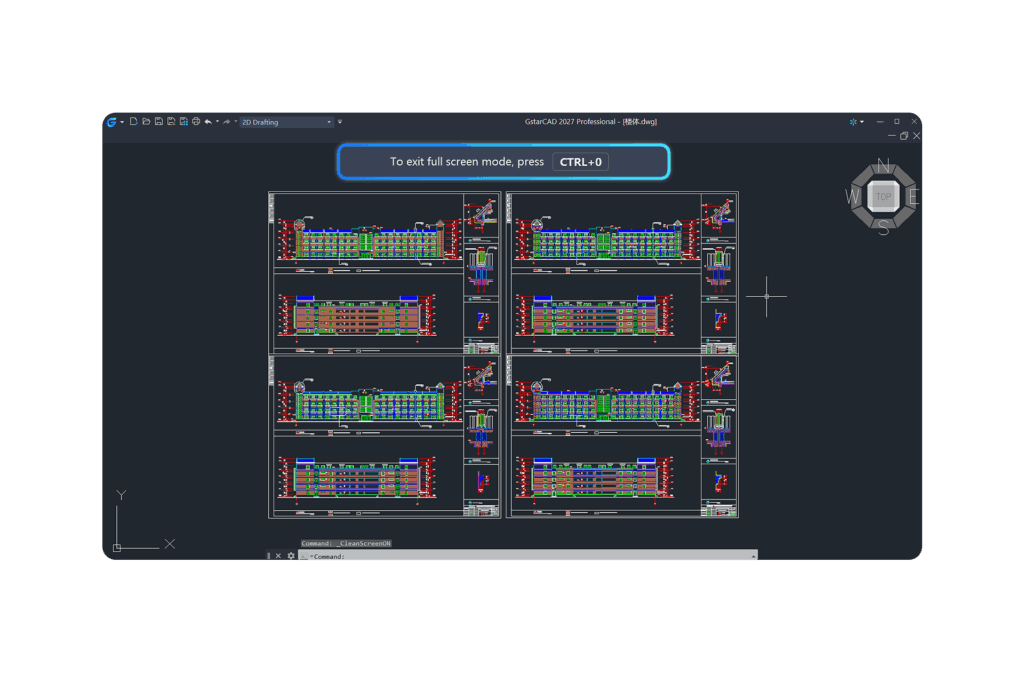
Task: Rotate view to North on the compass
Action: click(x=883, y=166)
